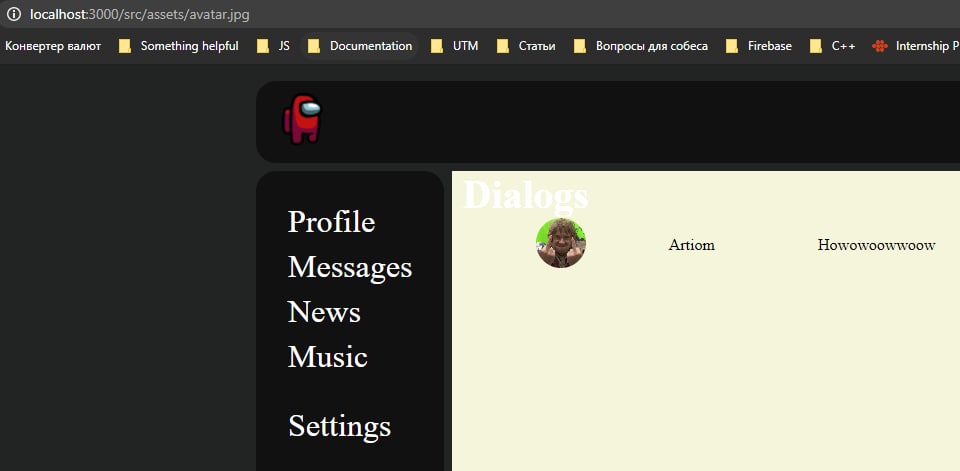
Task: Open Settings in the sidebar
Action: [x=339, y=426]
